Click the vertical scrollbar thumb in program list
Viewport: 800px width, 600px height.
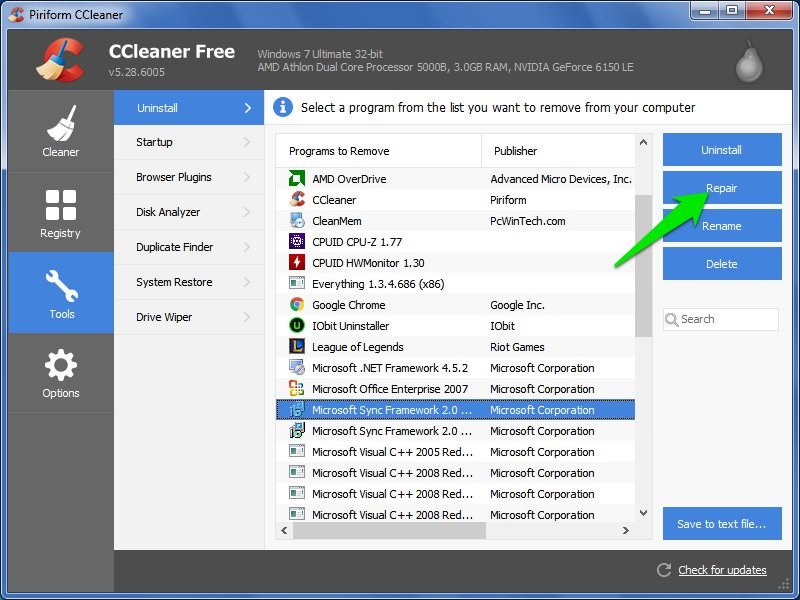coord(643,265)
